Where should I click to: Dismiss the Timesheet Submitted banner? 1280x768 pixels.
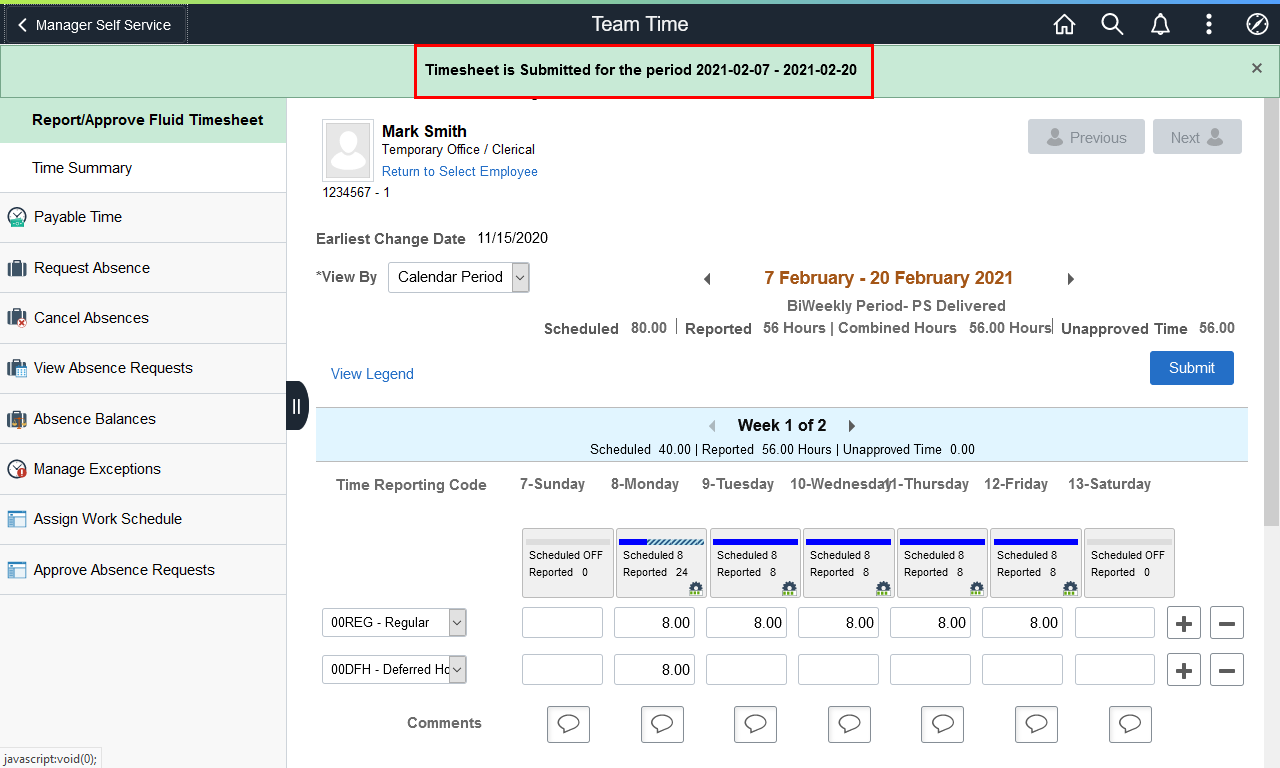[x=1257, y=68]
